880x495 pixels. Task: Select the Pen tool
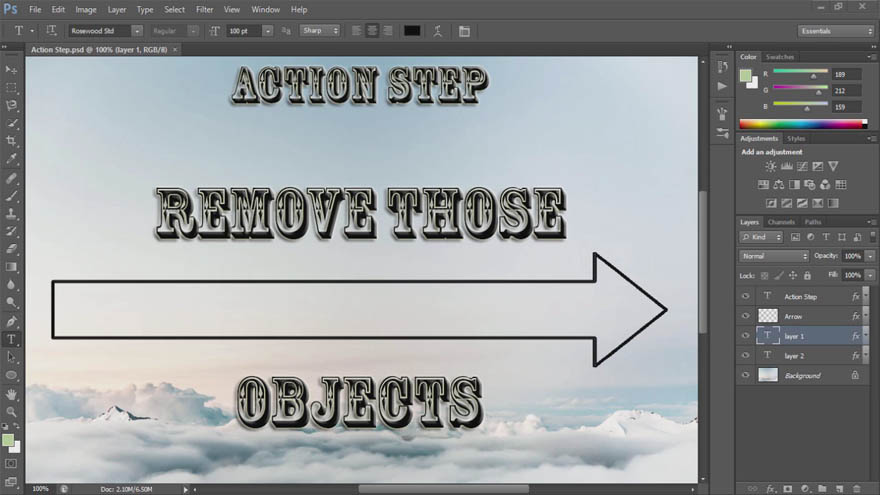pos(11,322)
